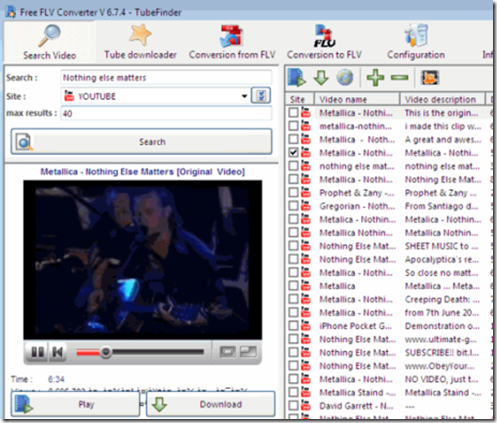Screen dimensions: 497x423
Task: Click 'Demonstration o...' description
Action: (442, 326)
